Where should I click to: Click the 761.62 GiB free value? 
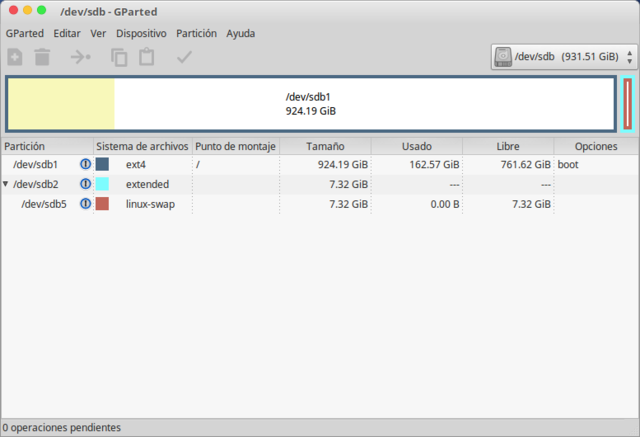tap(526, 164)
